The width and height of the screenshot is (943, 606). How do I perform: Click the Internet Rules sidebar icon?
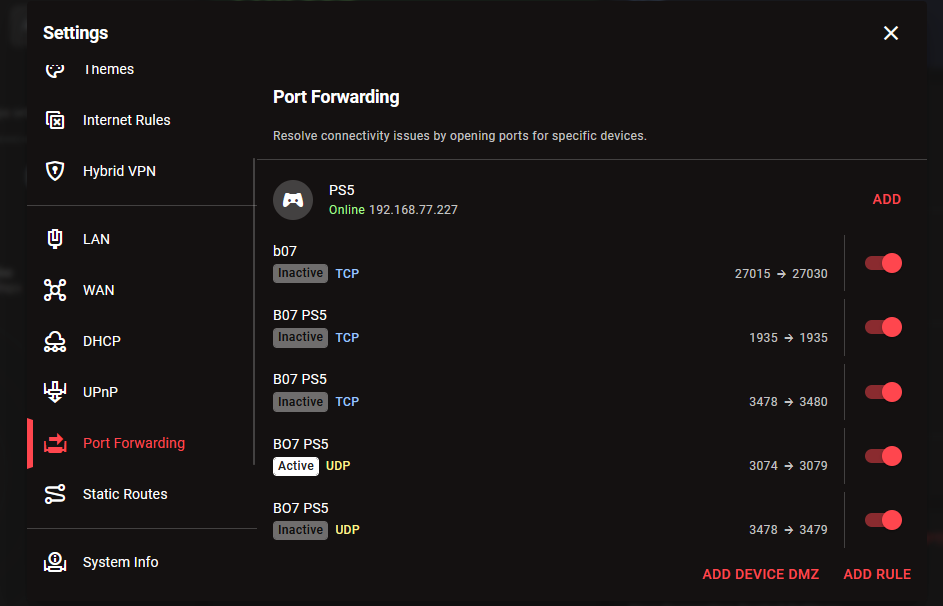[55, 120]
